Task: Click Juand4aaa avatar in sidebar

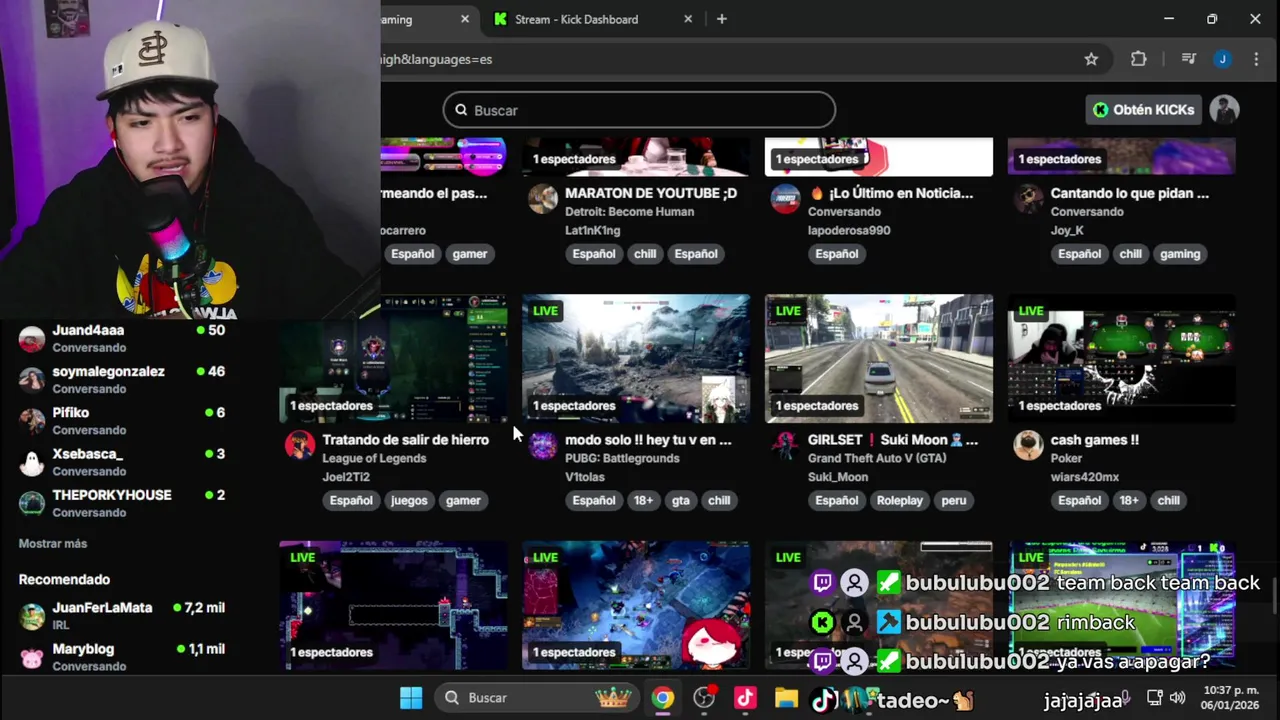Action: [32, 339]
